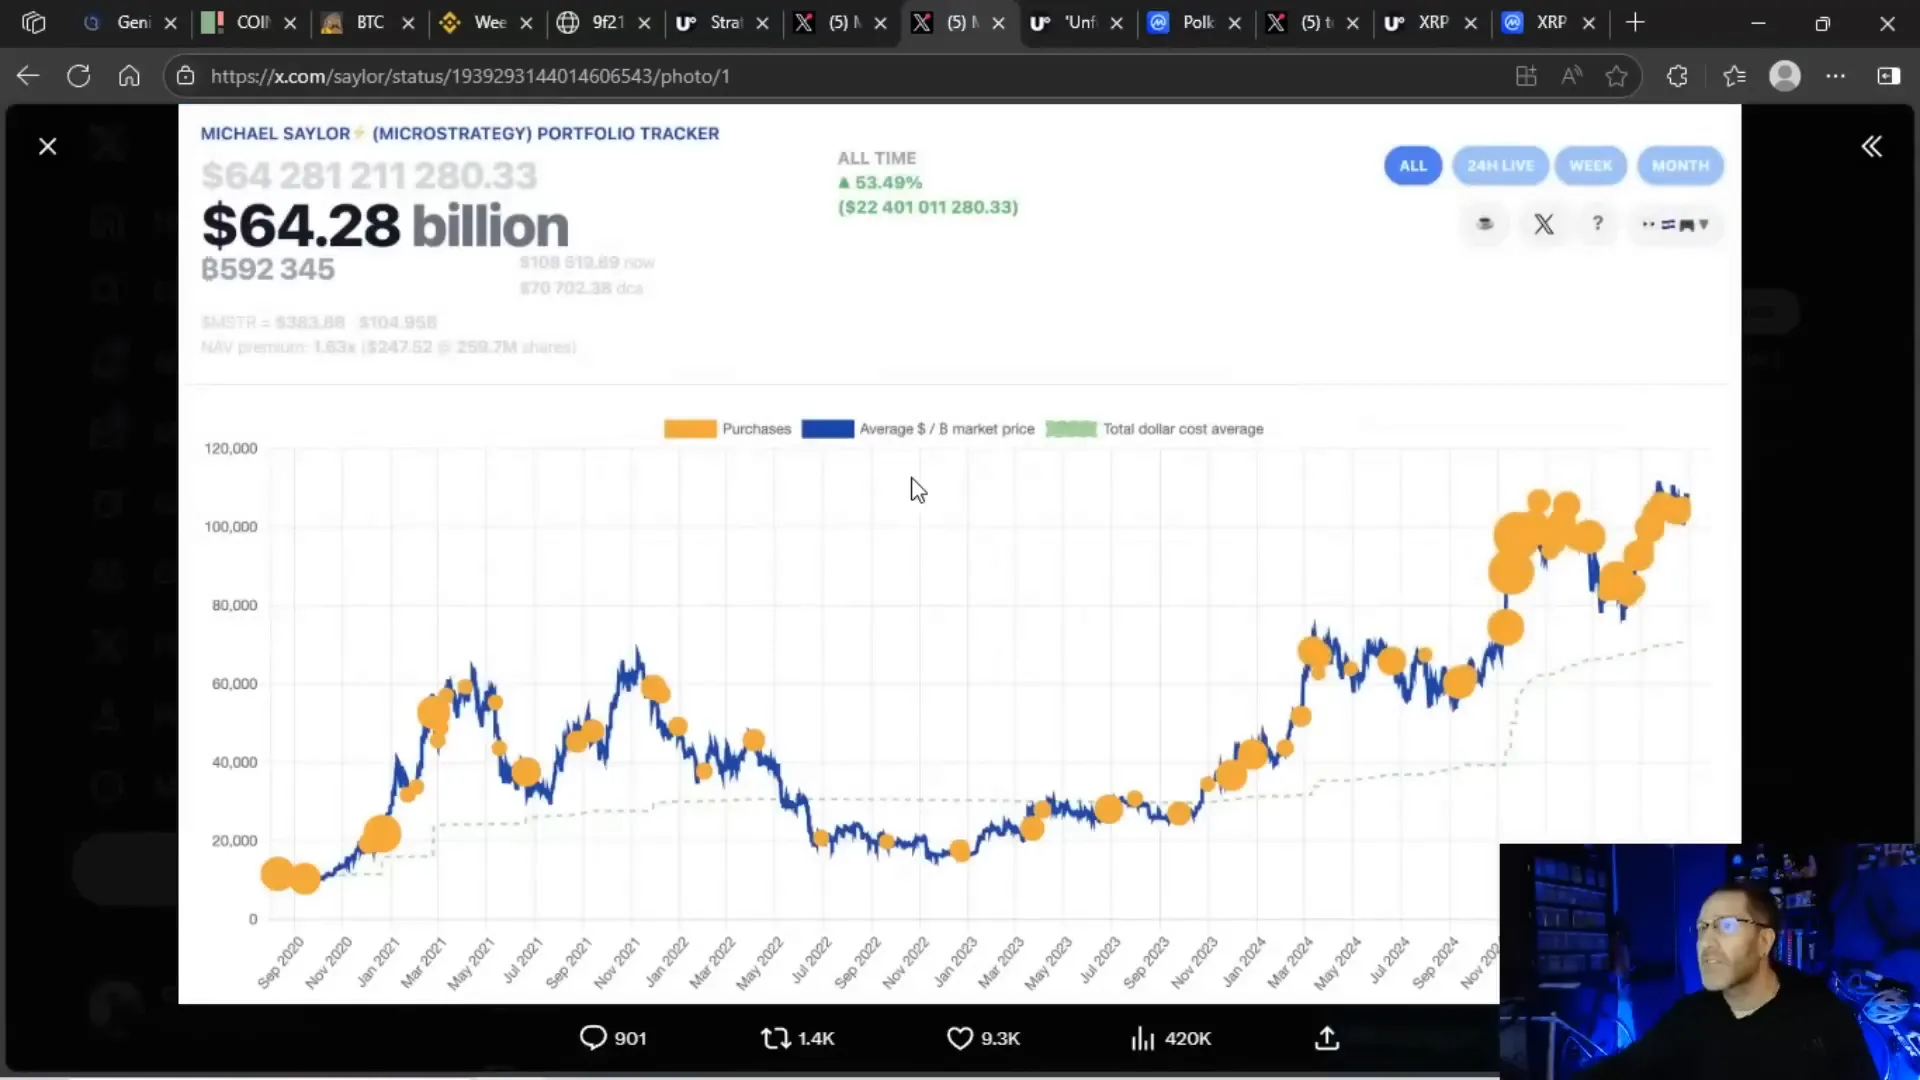Image resolution: width=1920 pixels, height=1080 pixels.
Task: Open the Settings and more ellipsis menu
Action: (1836, 76)
